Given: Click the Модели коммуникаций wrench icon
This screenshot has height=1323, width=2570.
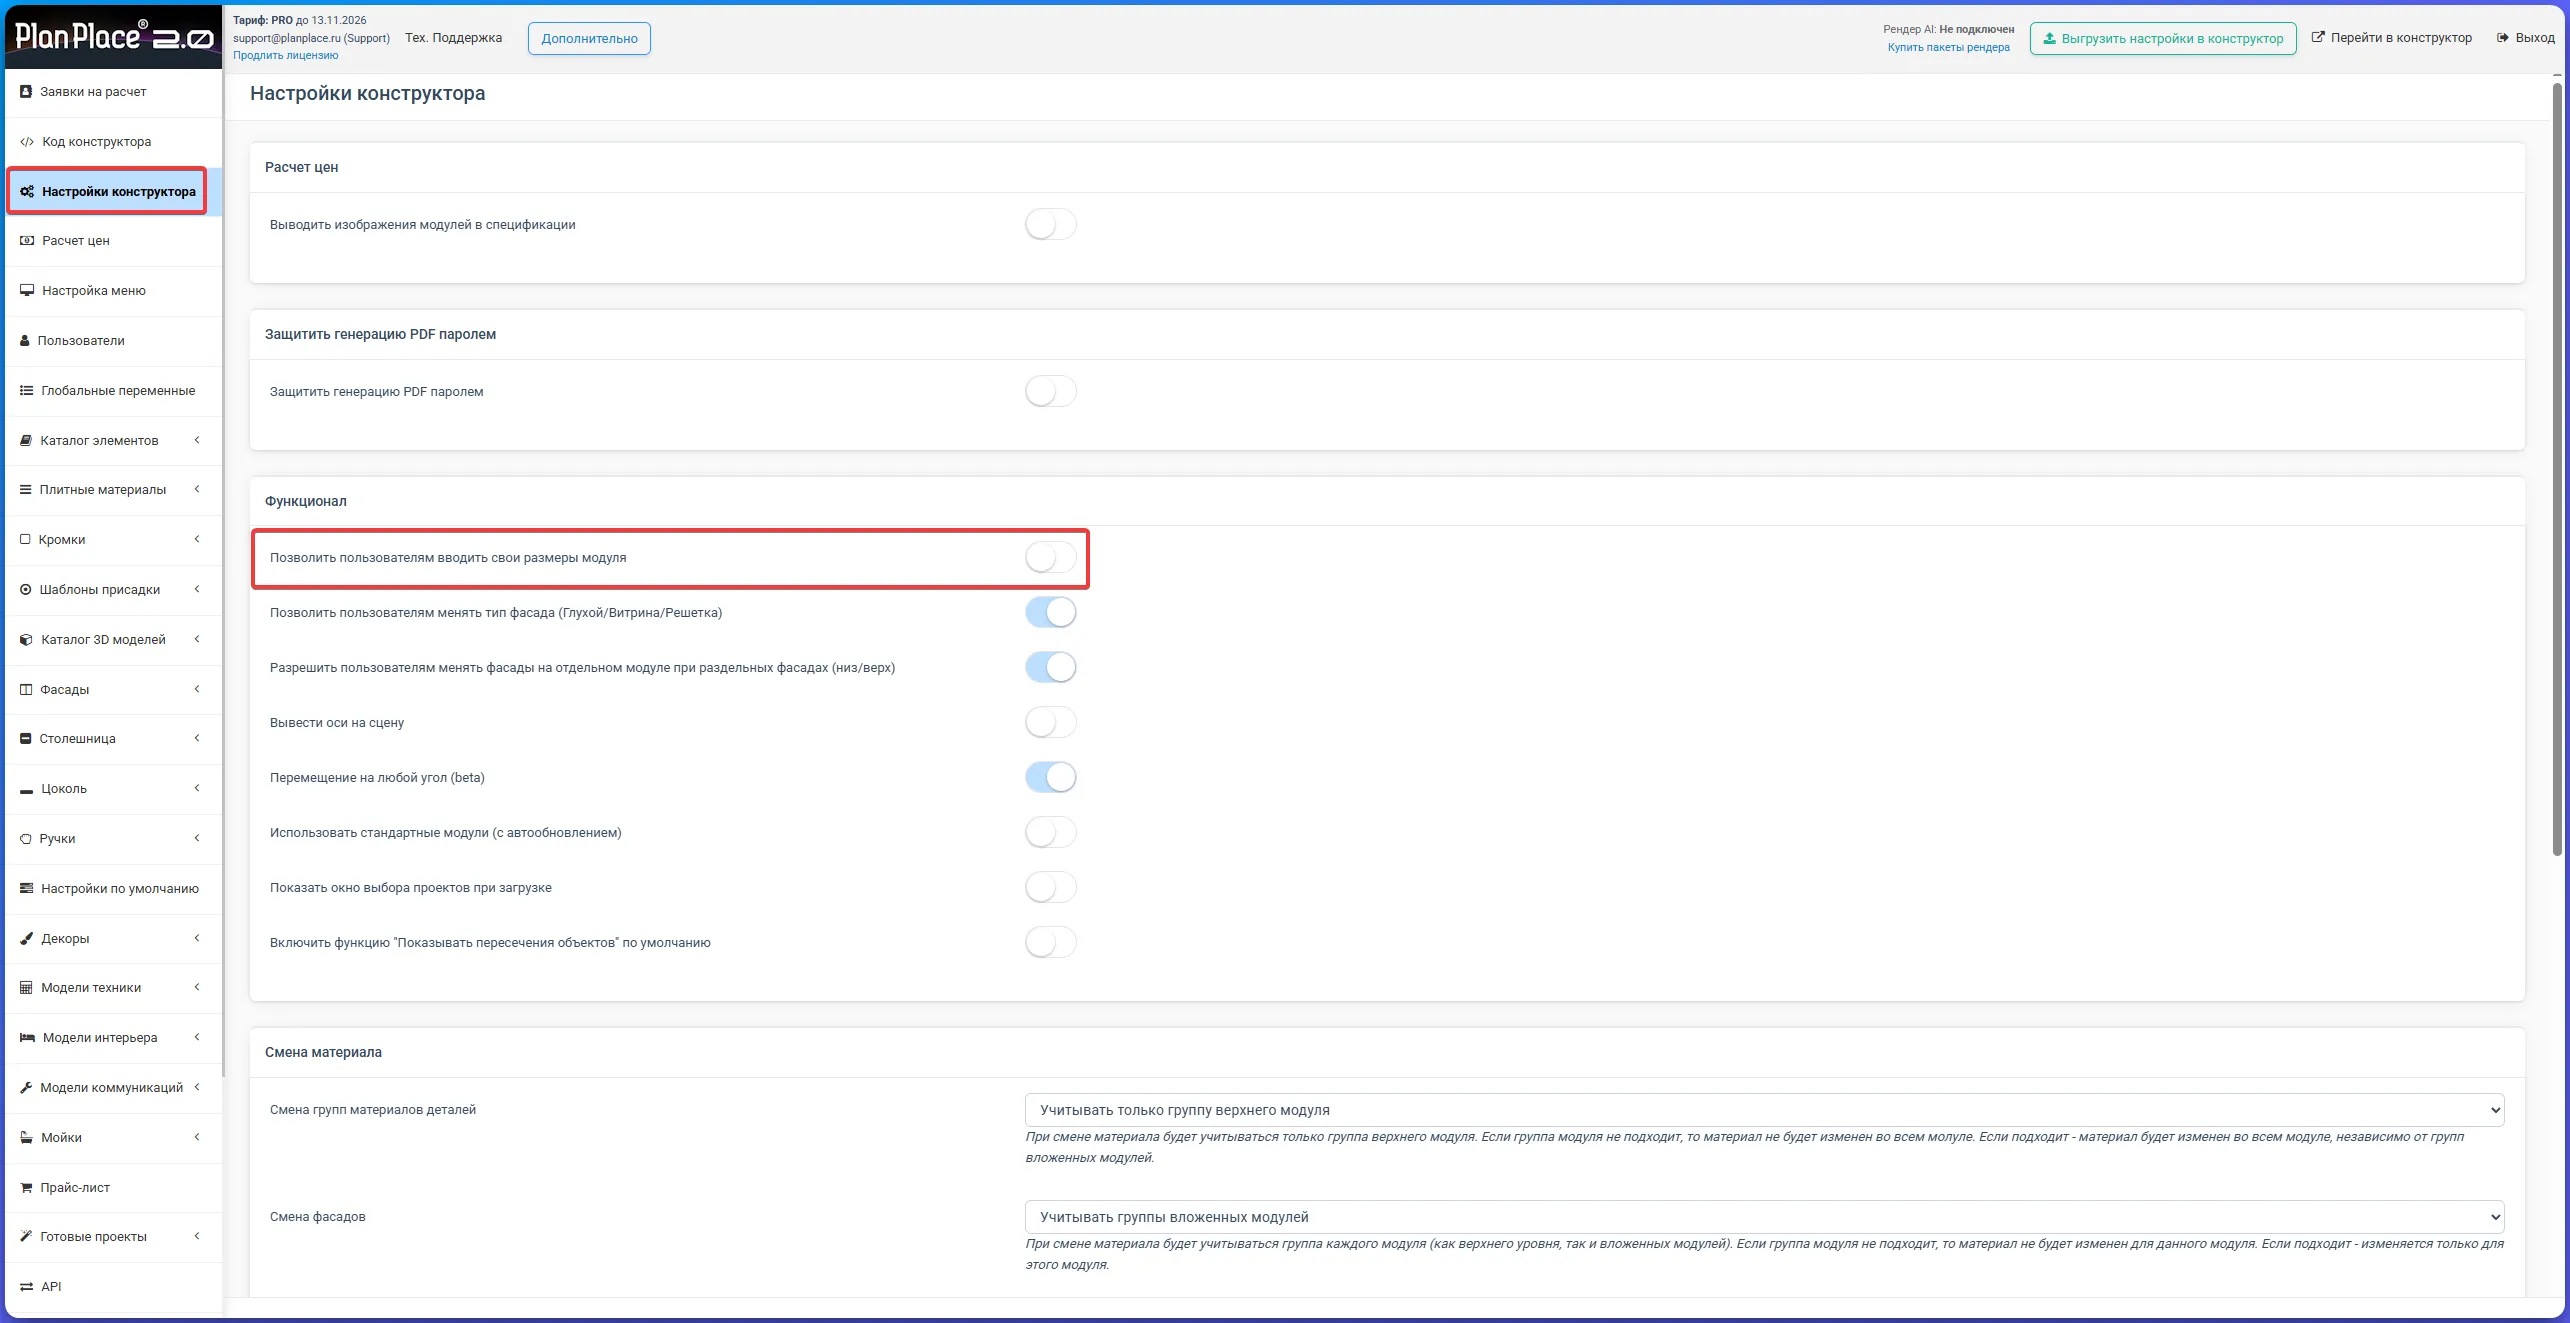Looking at the screenshot, I should (26, 1087).
